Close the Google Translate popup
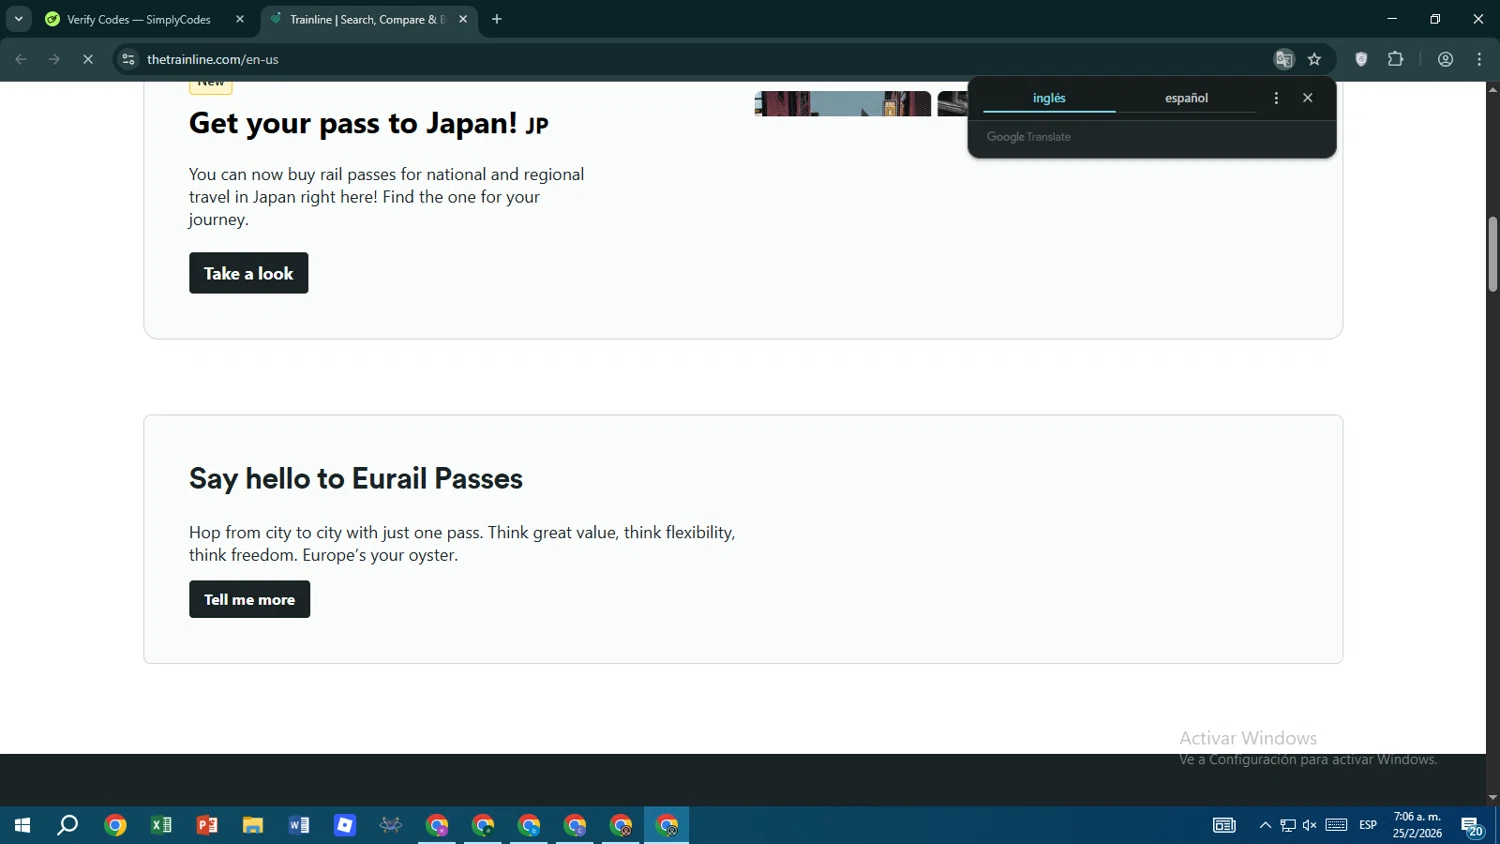The width and height of the screenshot is (1500, 844). 1308,98
